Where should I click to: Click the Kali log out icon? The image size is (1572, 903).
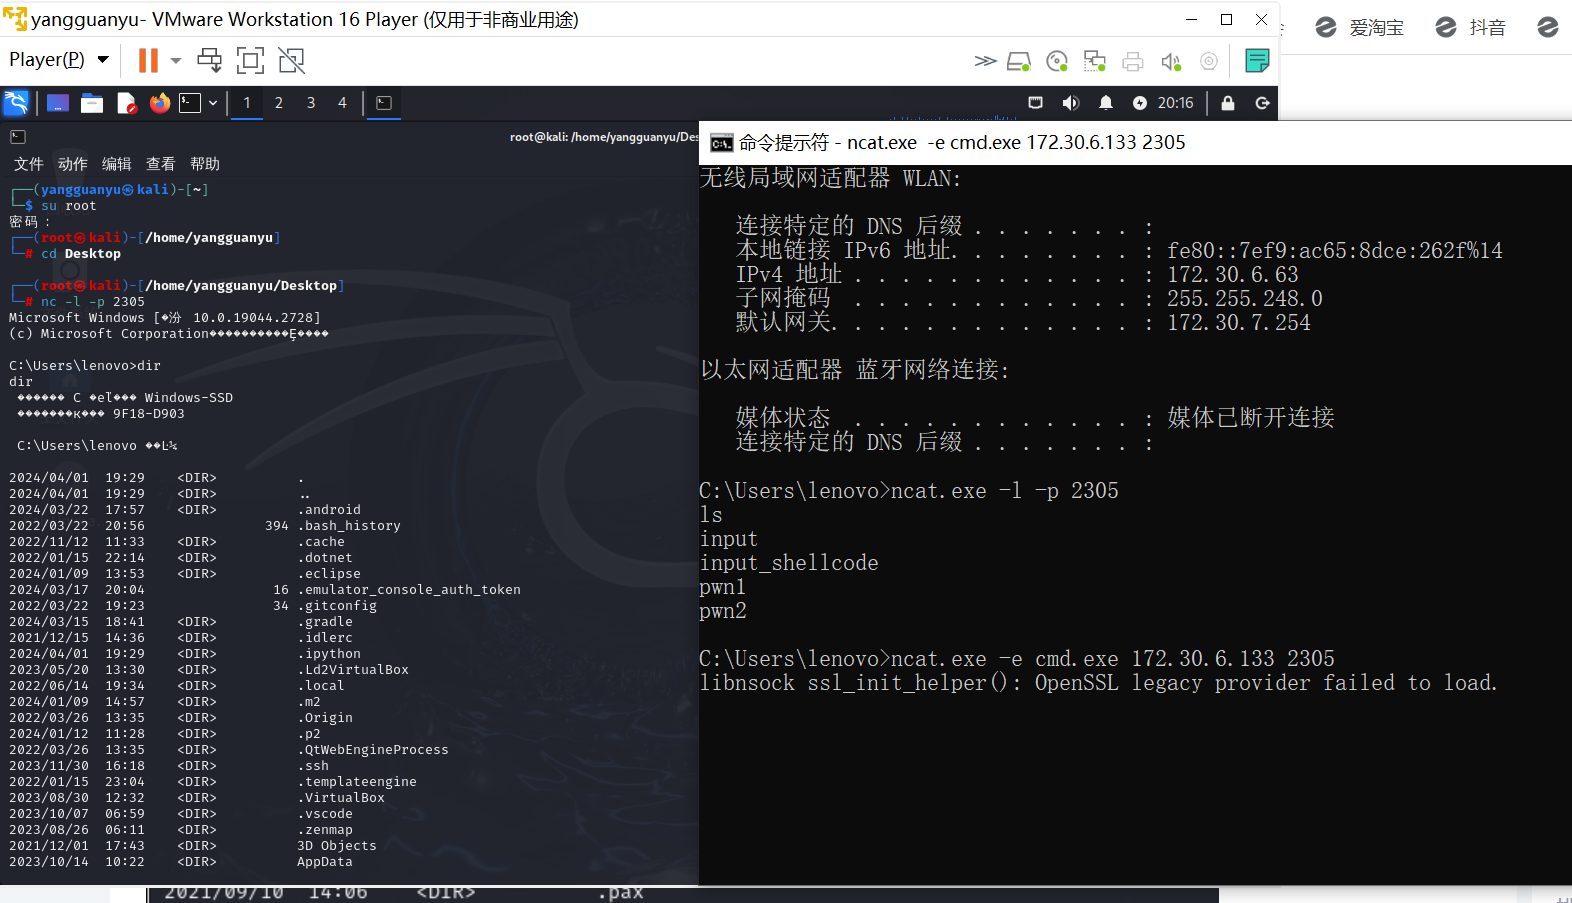tap(1263, 103)
